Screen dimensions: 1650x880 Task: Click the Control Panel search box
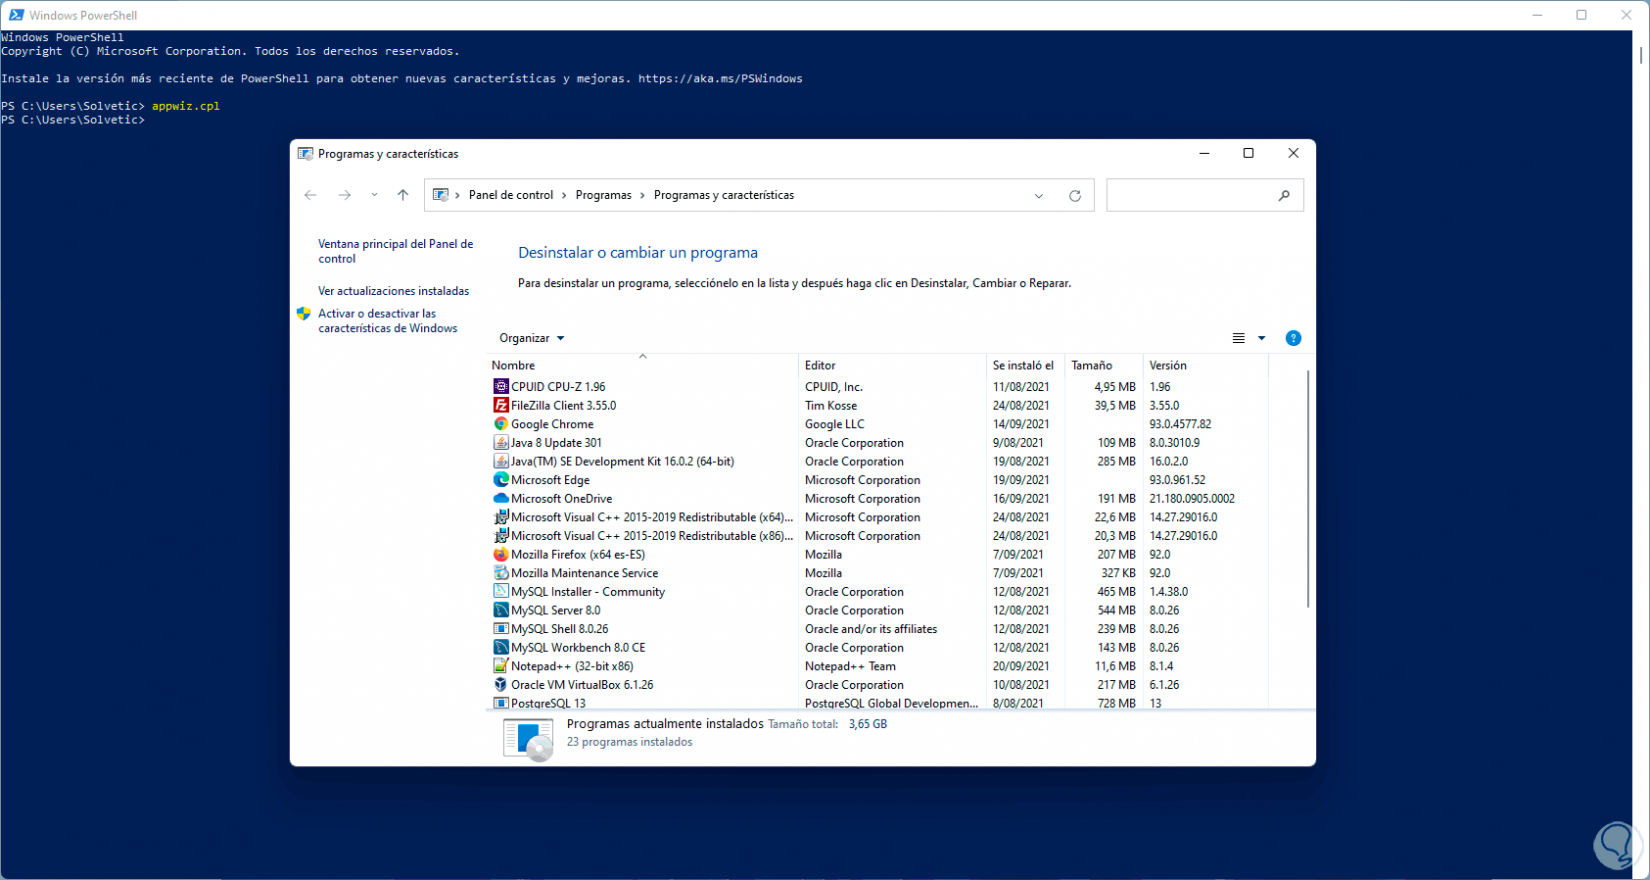tap(1190, 196)
